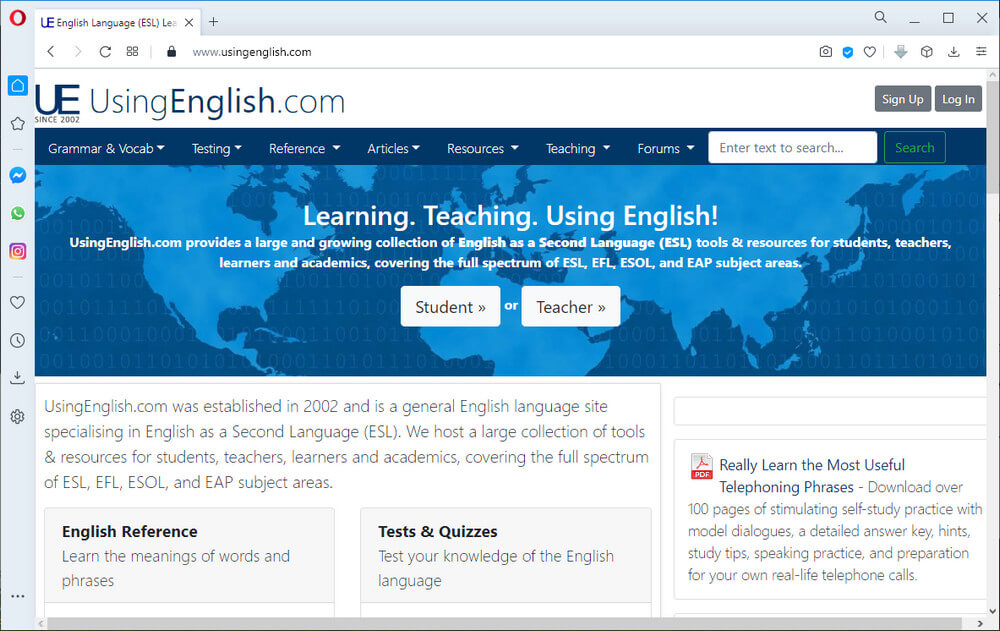The height and width of the screenshot is (631, 1000).
Task: Expand Grammar & Vocab menu
Action: (x=107, y=148)
